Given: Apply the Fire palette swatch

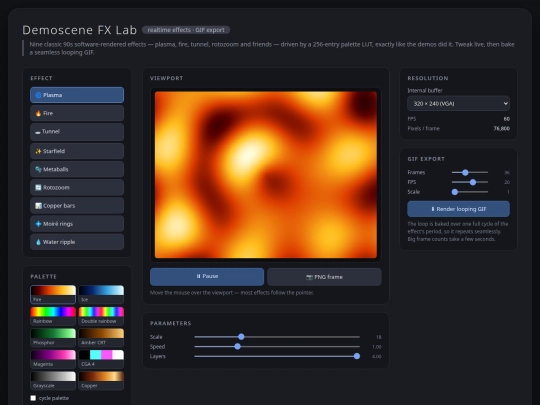Looking at the screenshot, I should tap(53, 294).
